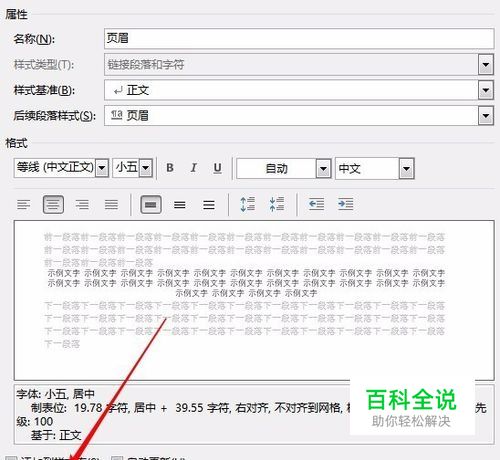
Task: Expand the 样式类型 dropdown arrow
Action: [486, 64]
